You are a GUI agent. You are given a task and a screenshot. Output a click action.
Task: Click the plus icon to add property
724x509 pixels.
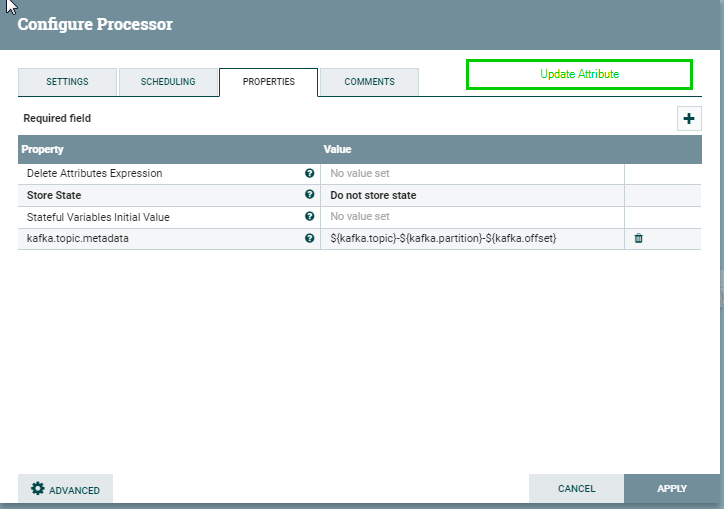689,119
